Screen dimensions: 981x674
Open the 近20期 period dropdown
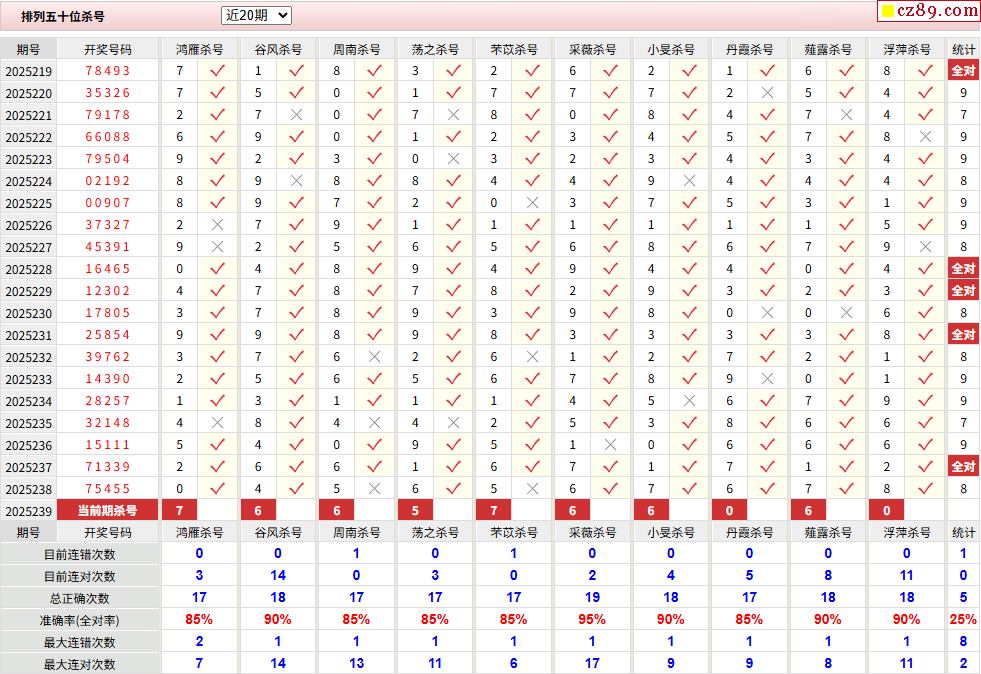point(256,16)
